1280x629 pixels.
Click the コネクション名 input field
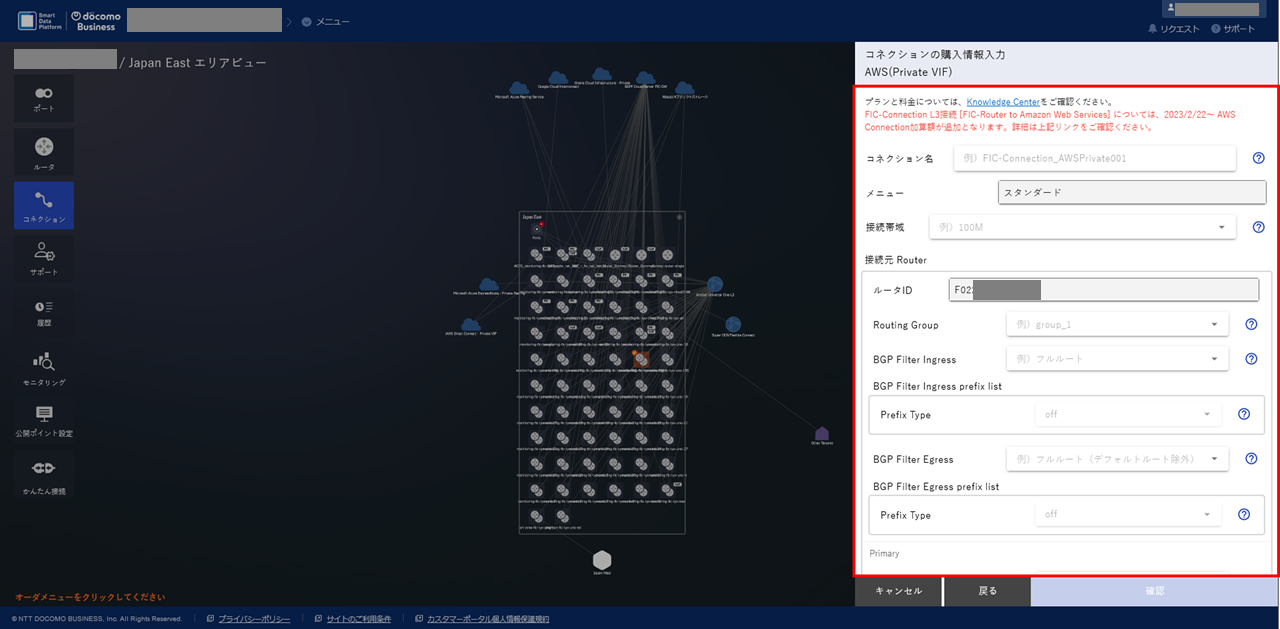point(1095,157)
